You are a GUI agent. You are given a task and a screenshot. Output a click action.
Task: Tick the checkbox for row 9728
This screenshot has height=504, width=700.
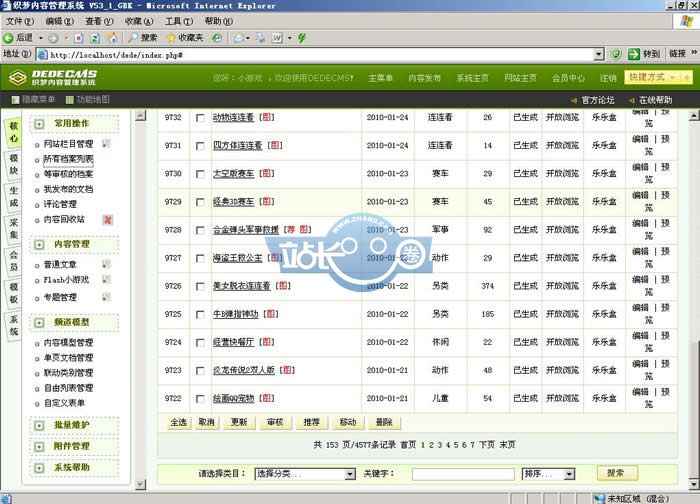(200, 230)
